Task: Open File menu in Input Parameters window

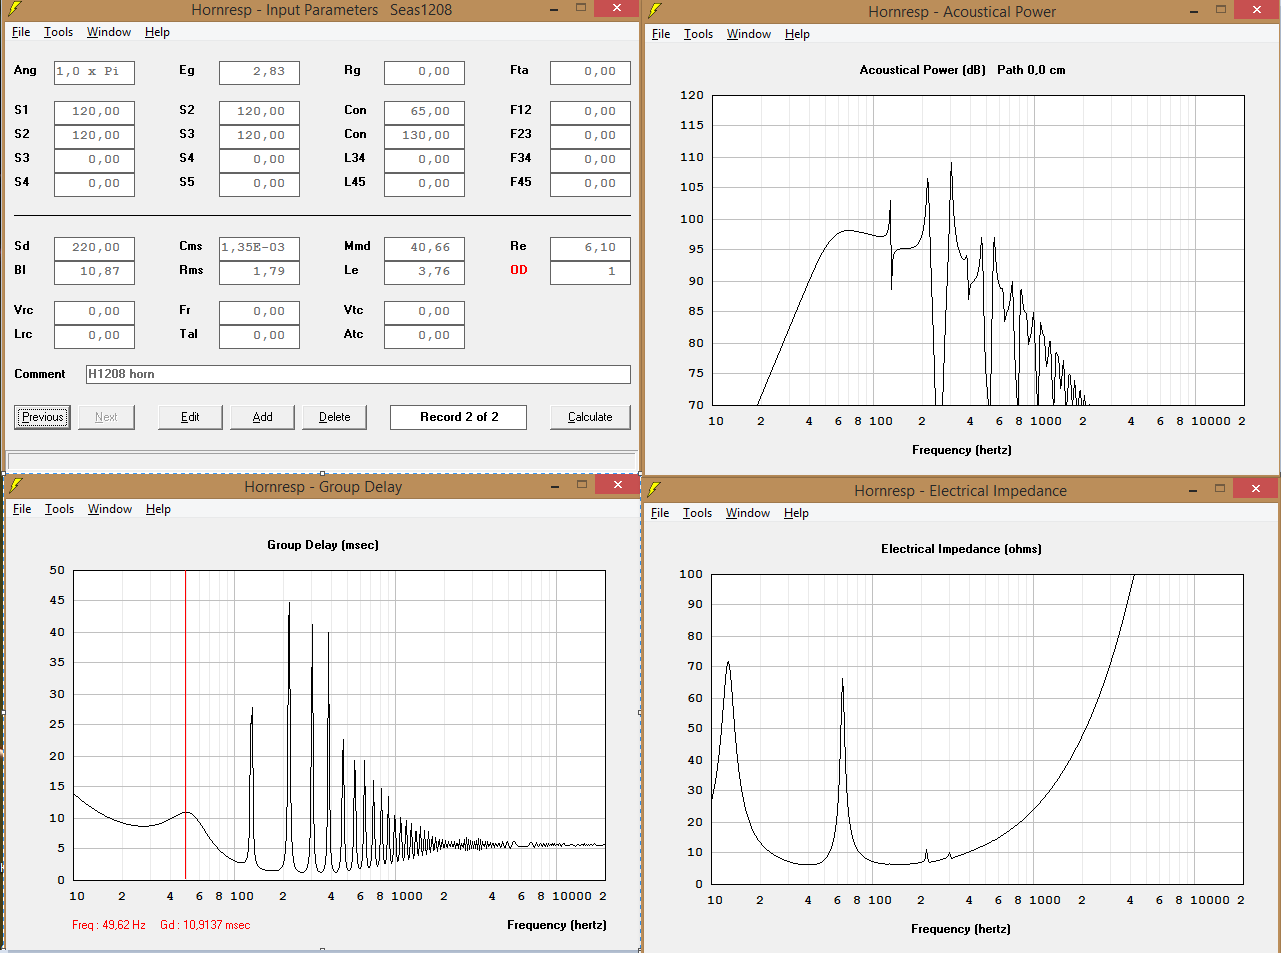Action: pos(21,32)
